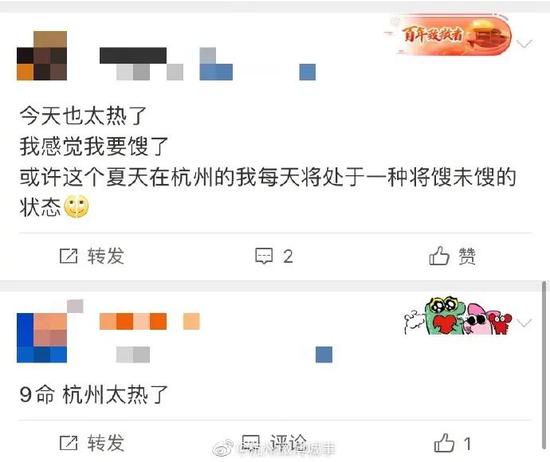Image resolution: width=550 pixels, height=462 pixels.
Task: Click the repost icon on the second post
Action: (x=68, y=443)
